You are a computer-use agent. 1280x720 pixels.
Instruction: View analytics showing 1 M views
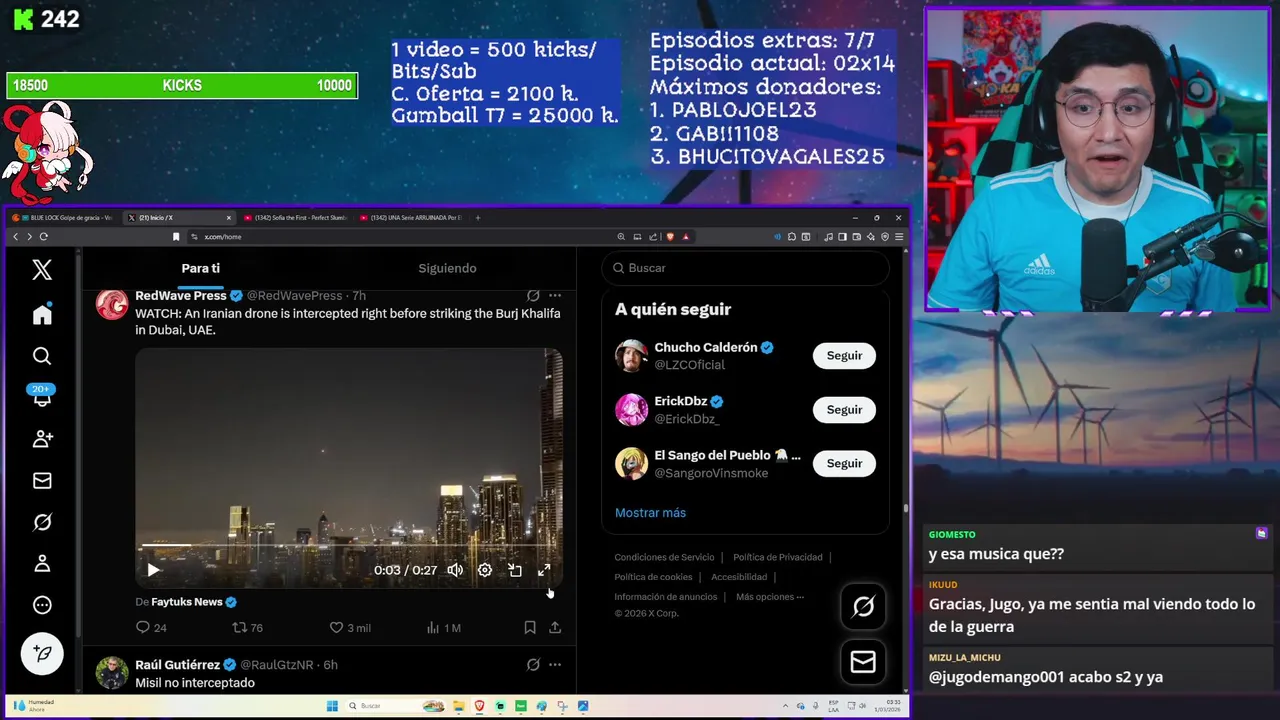pos(443,628)
